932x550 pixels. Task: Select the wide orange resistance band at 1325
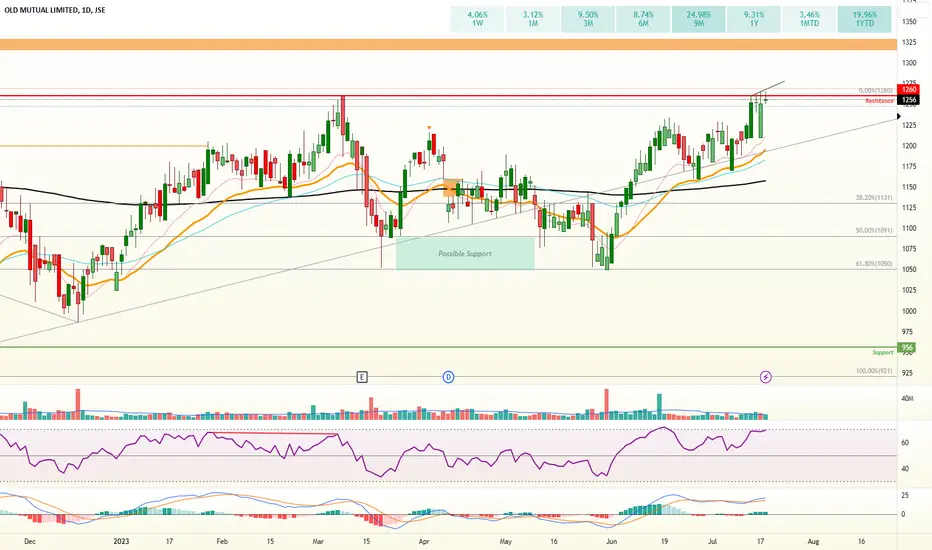(448, 45)
